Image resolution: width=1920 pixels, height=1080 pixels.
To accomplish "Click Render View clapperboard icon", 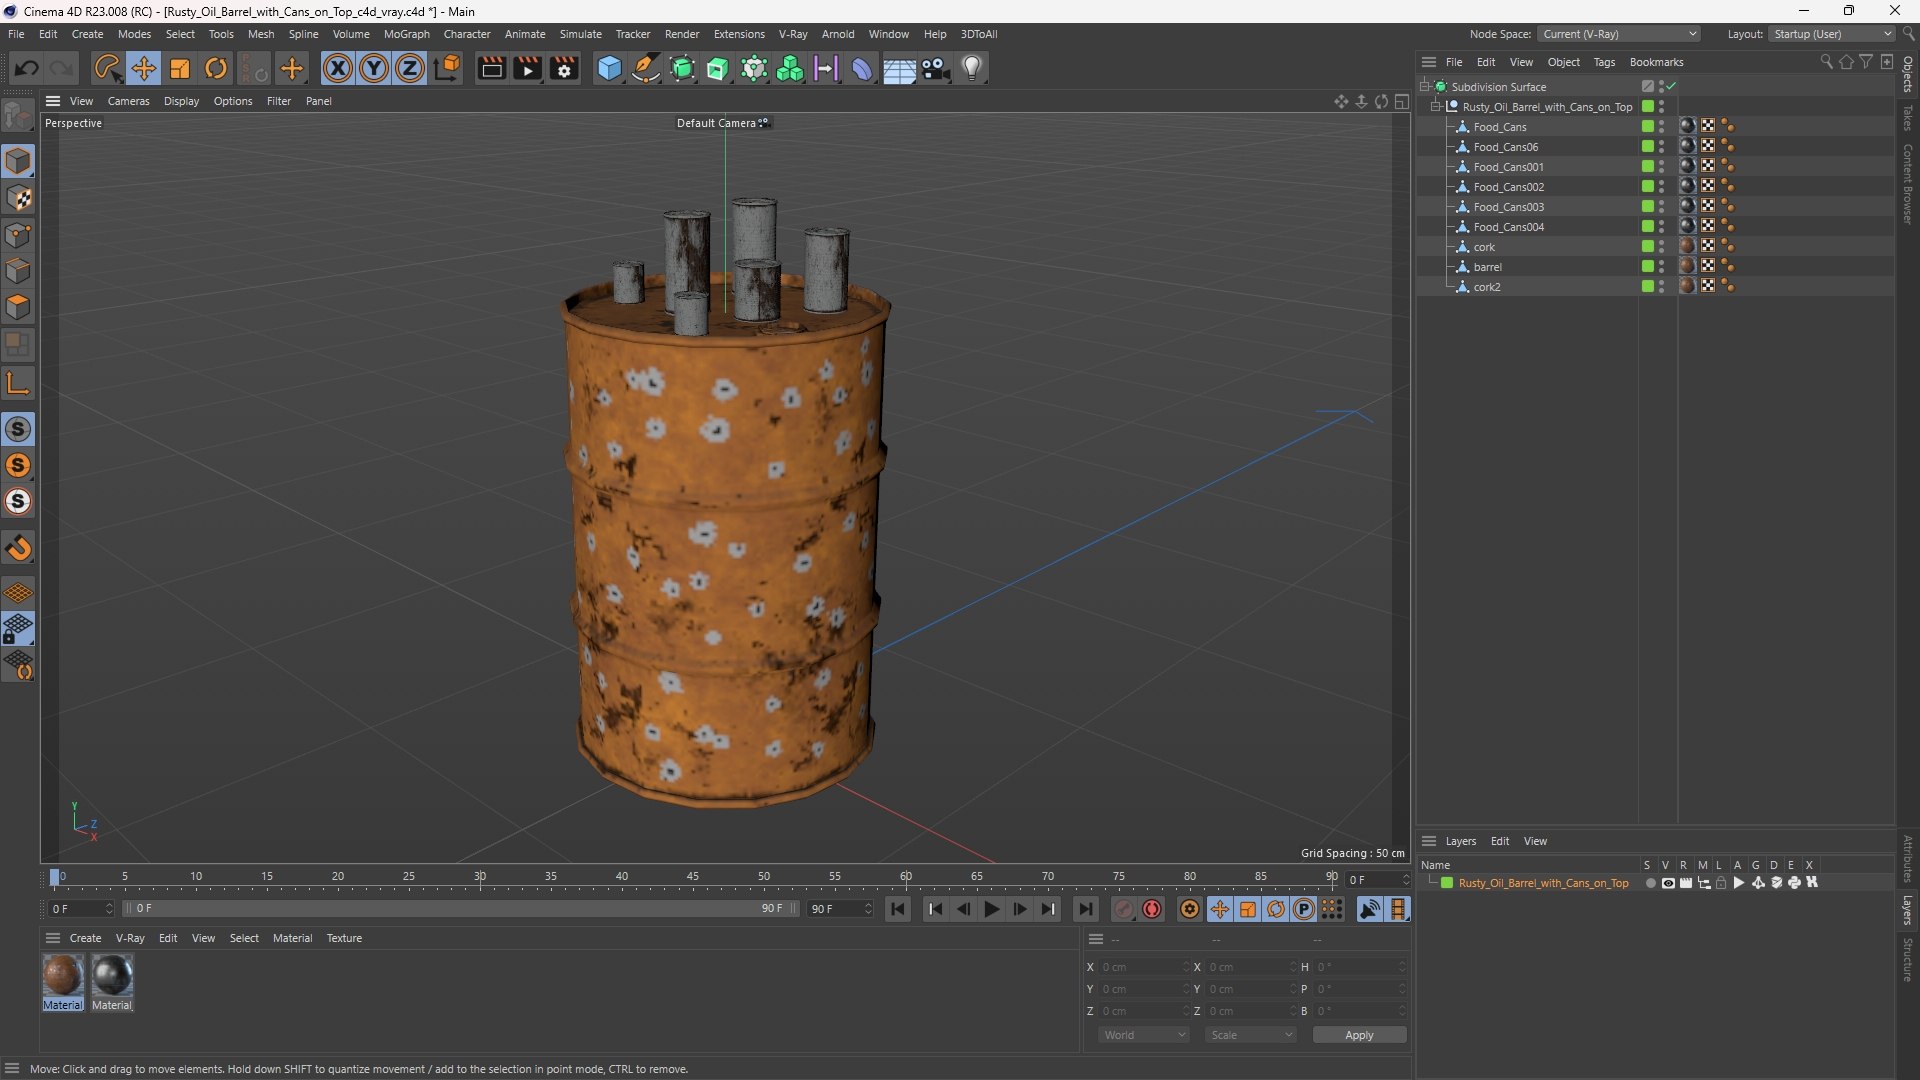I will (x=491, y=68).
